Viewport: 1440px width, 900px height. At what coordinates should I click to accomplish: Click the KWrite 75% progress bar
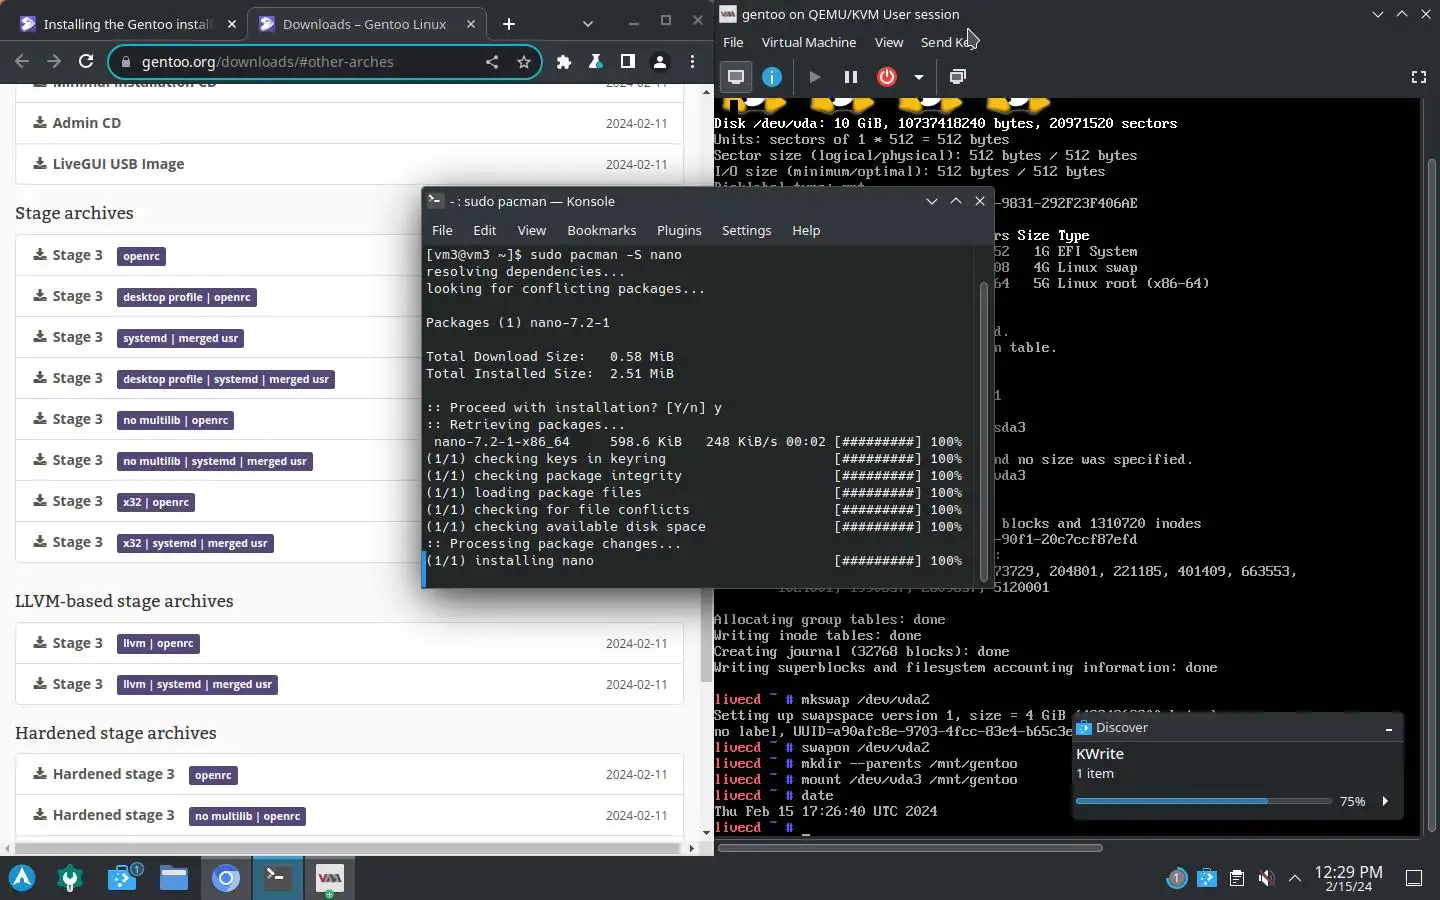pos(1204,801)
